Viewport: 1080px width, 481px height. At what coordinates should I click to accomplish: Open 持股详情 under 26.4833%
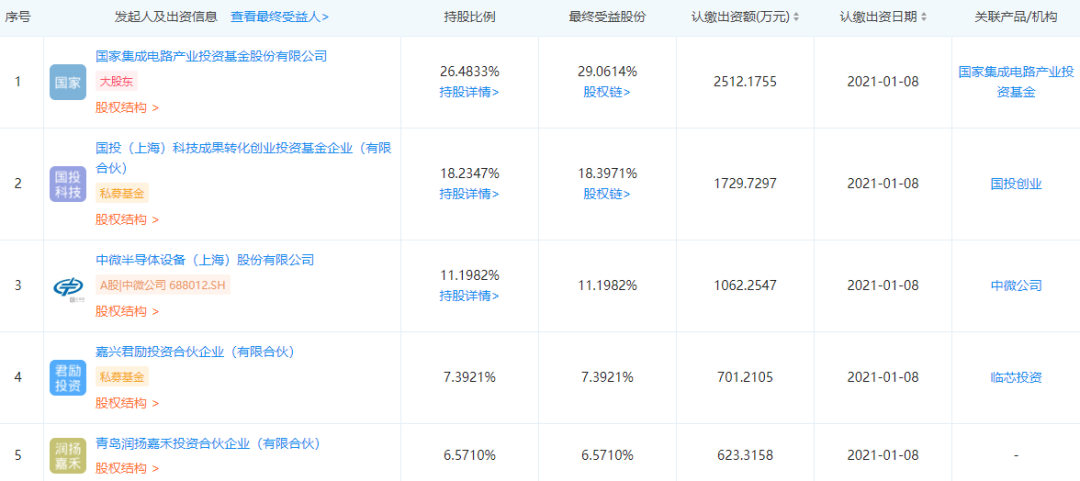pyautogui.click(x=469, y=92)
